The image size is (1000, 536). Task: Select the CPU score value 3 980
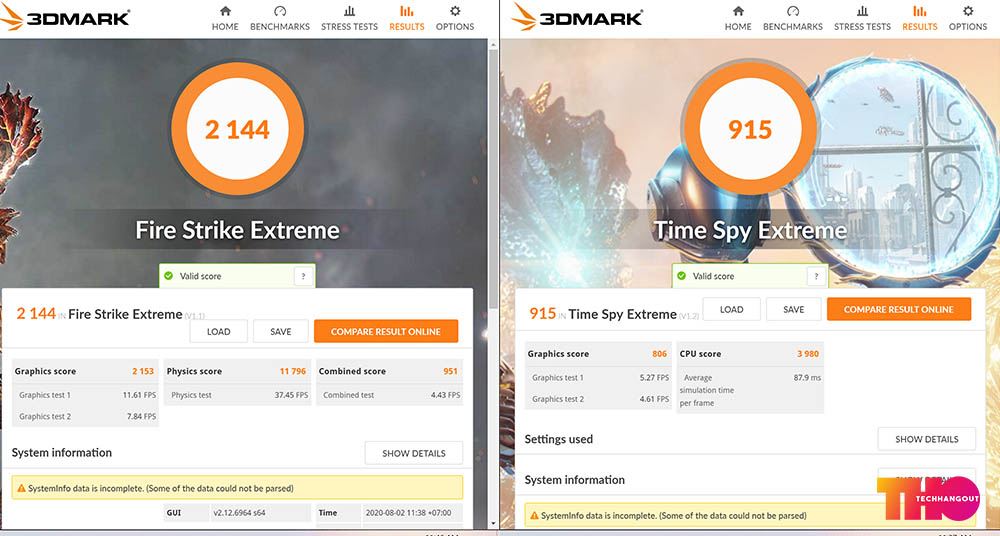807,354
